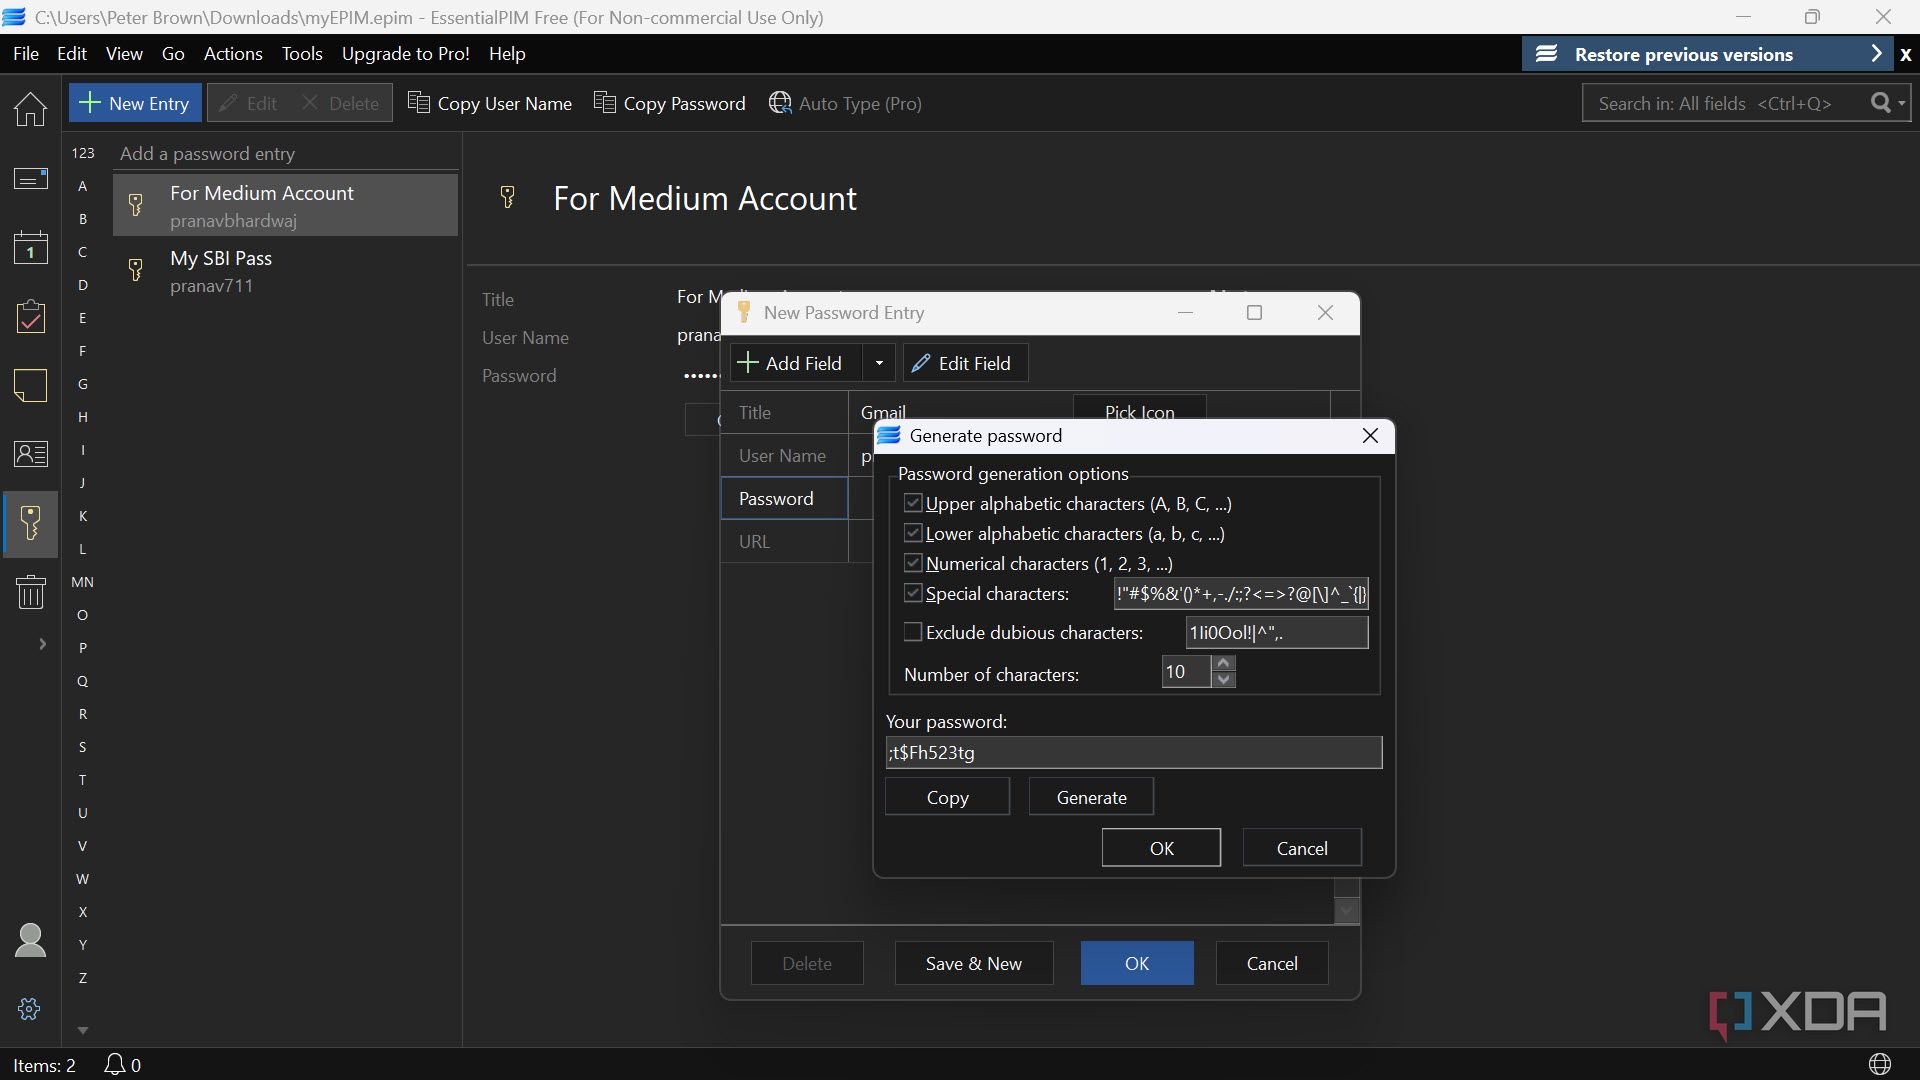Cancel the New Password Entry window

[1272, 963]
